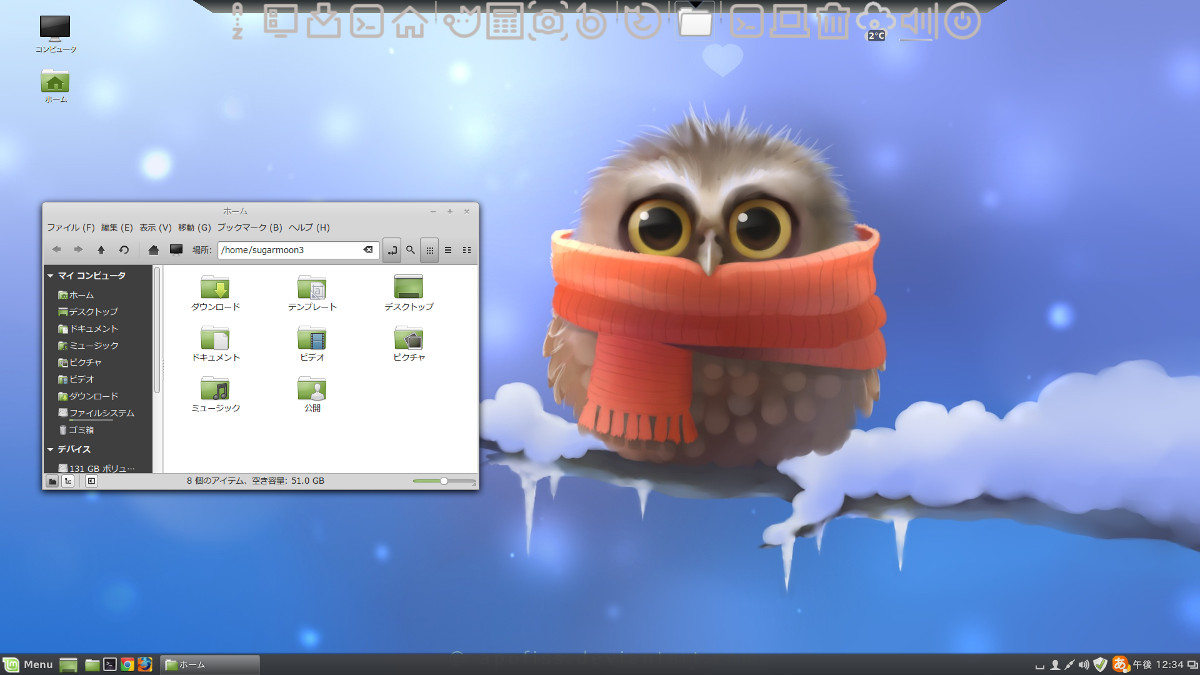Switch to icon view
1200x675 pixels.
[x=430, y=249]
